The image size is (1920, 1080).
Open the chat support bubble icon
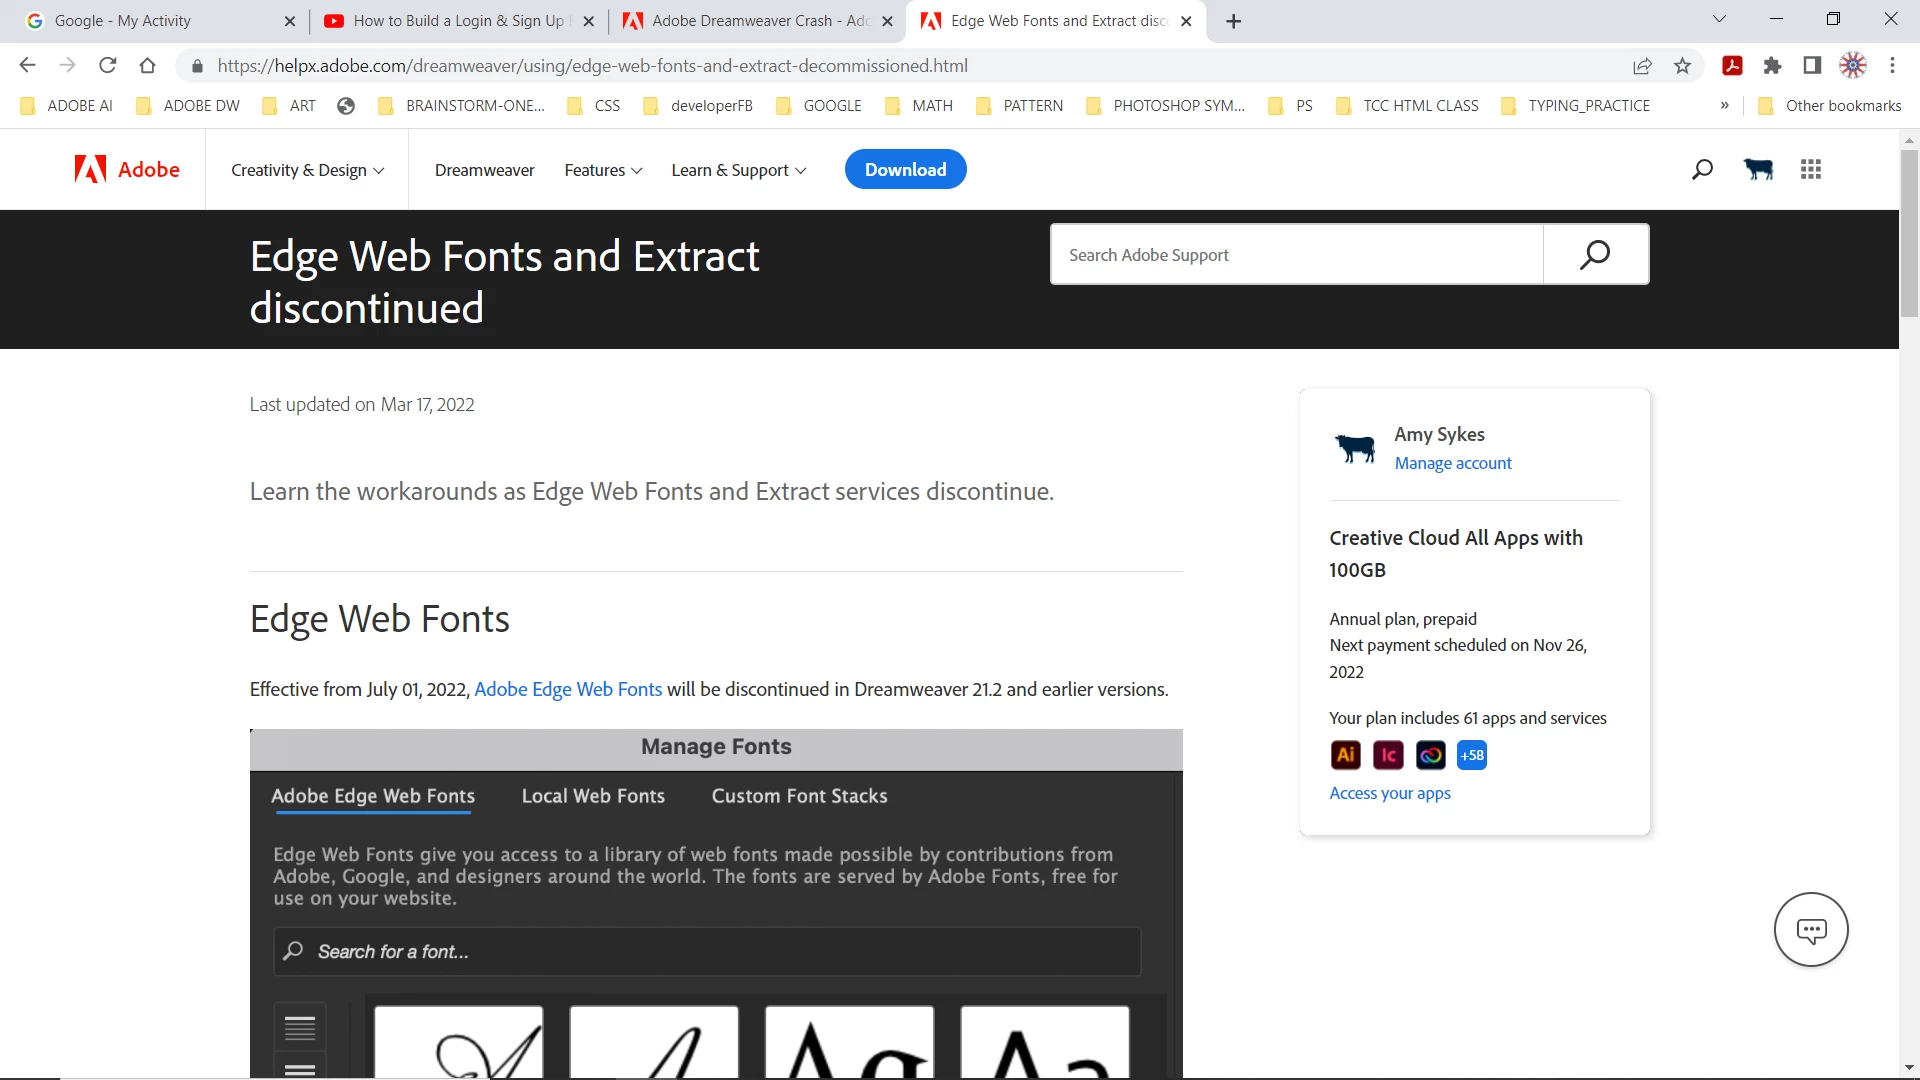[1811, 930]
